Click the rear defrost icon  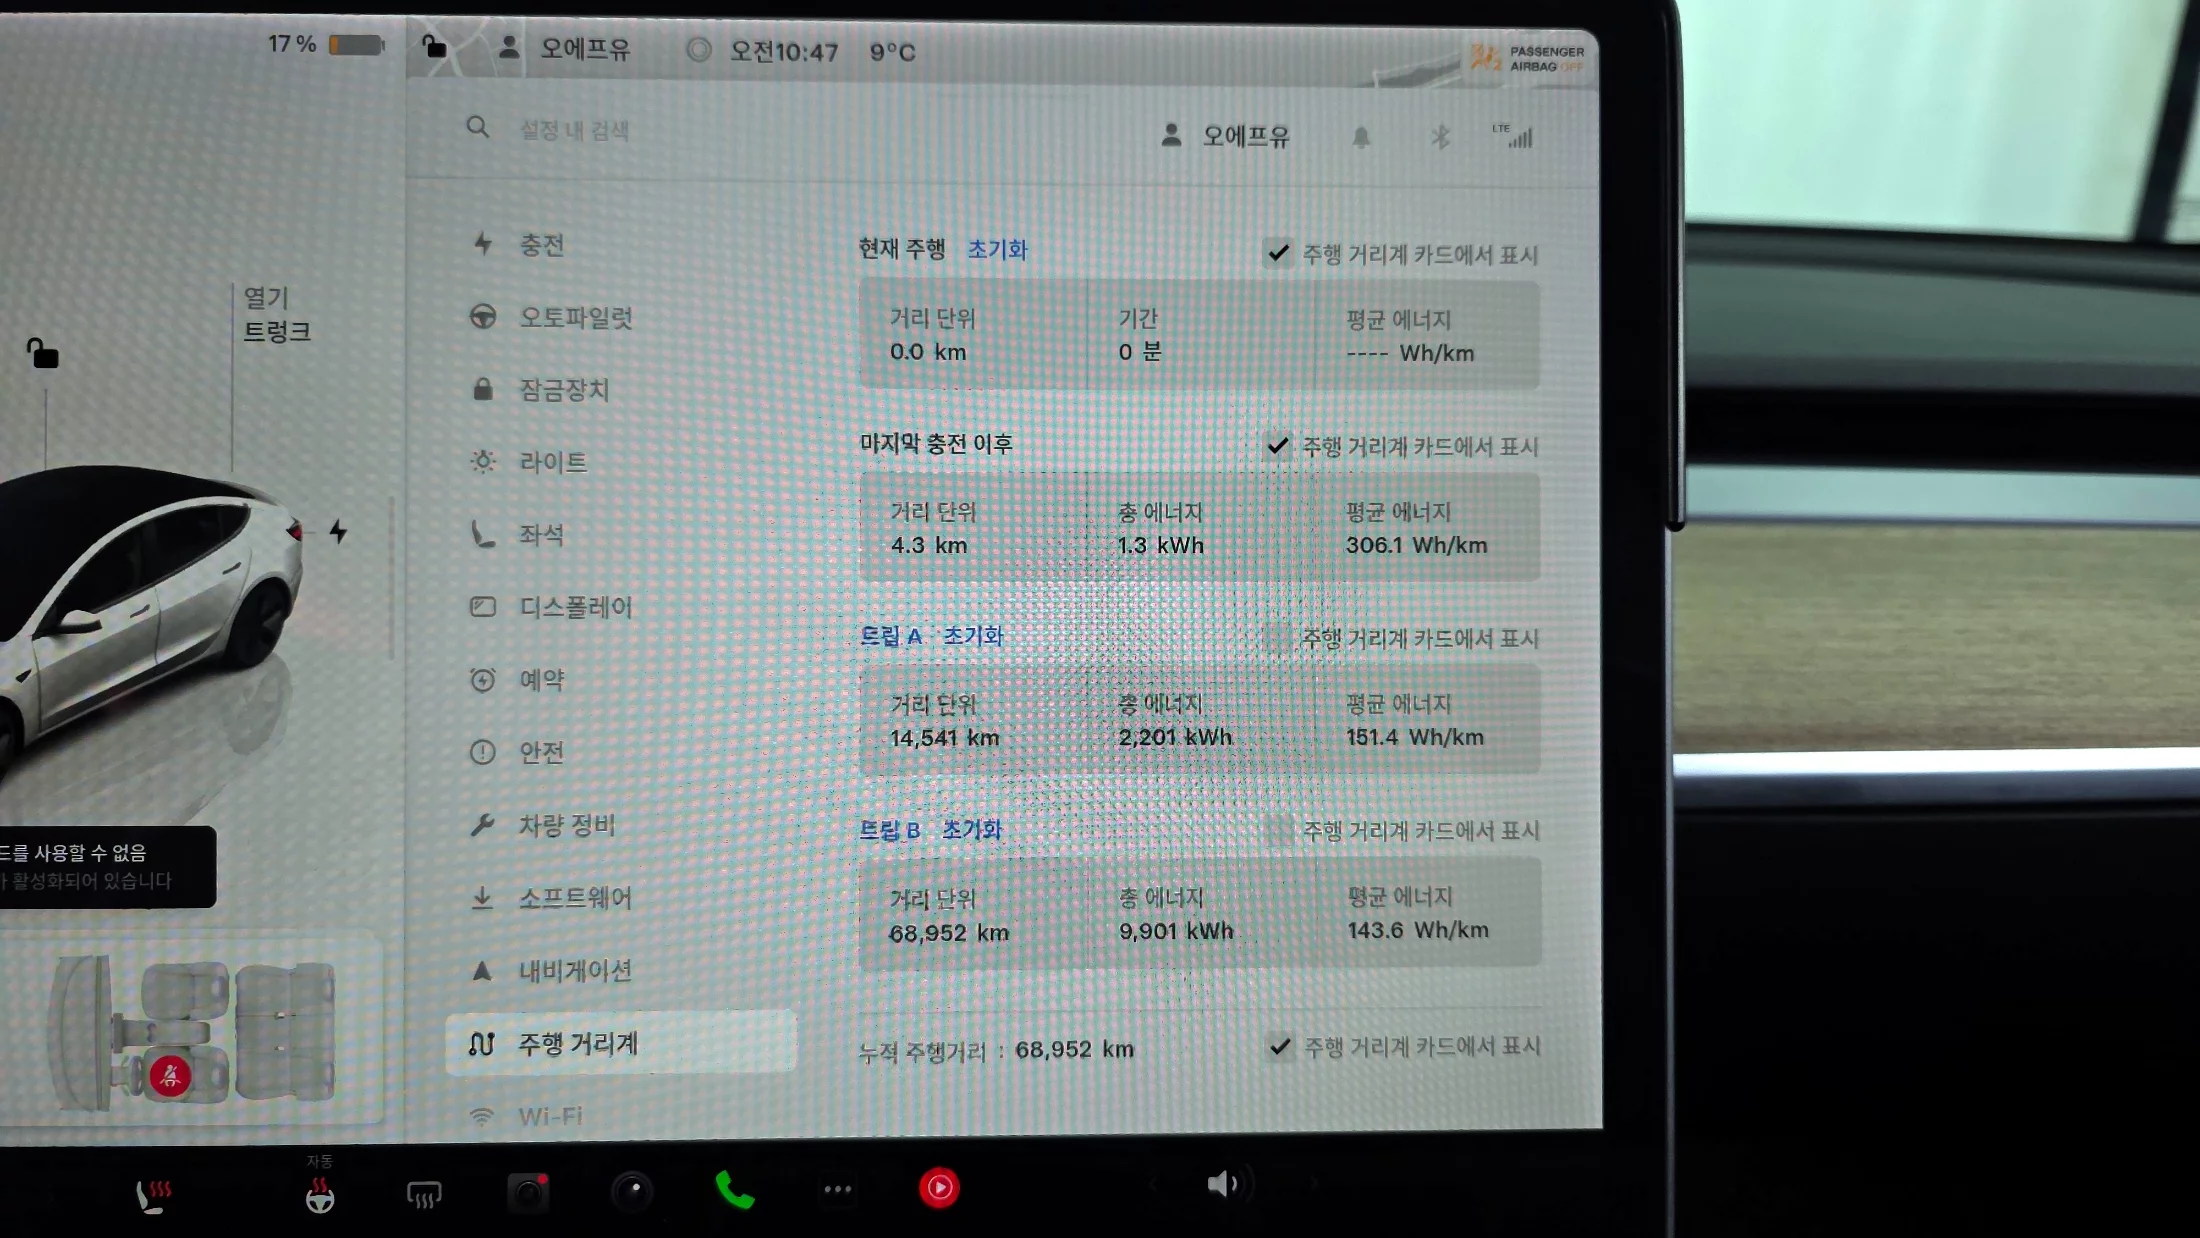click(424, 1194)
